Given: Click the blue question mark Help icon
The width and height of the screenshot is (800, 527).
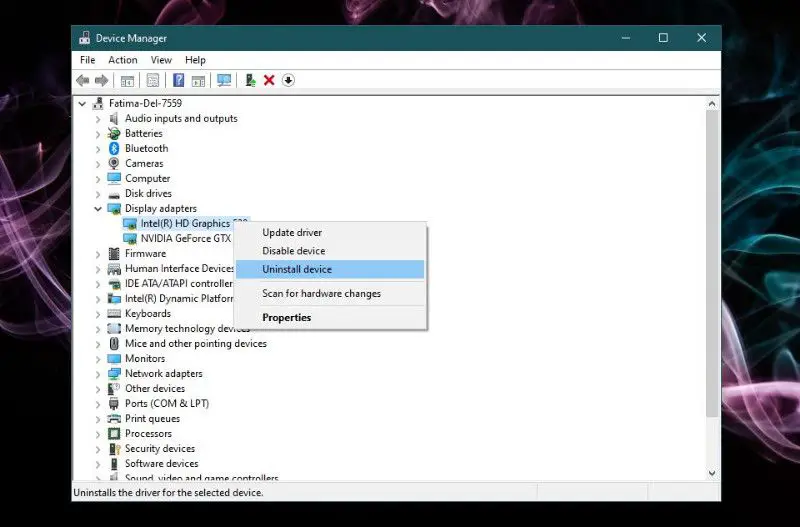Looking at the screenshot, I should click(x=179, y=80).
